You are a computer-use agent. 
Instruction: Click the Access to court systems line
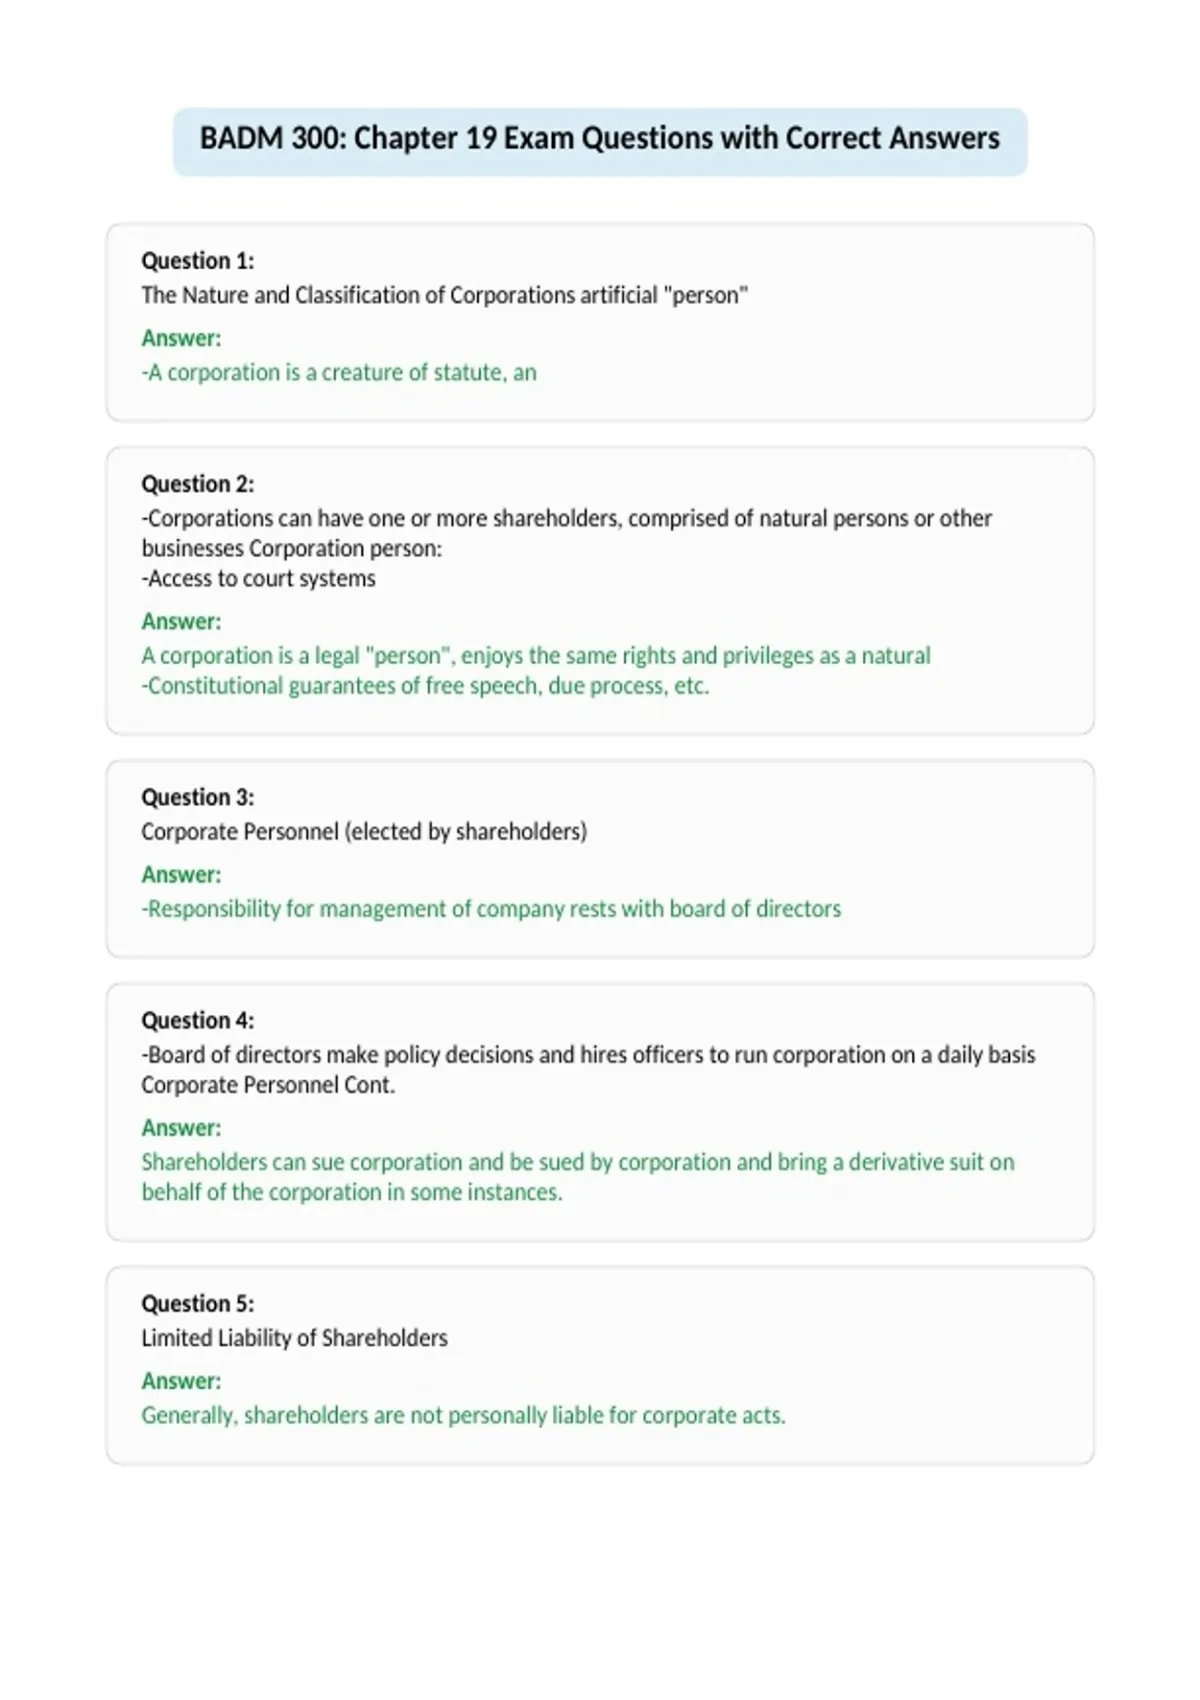click(258, 578)
